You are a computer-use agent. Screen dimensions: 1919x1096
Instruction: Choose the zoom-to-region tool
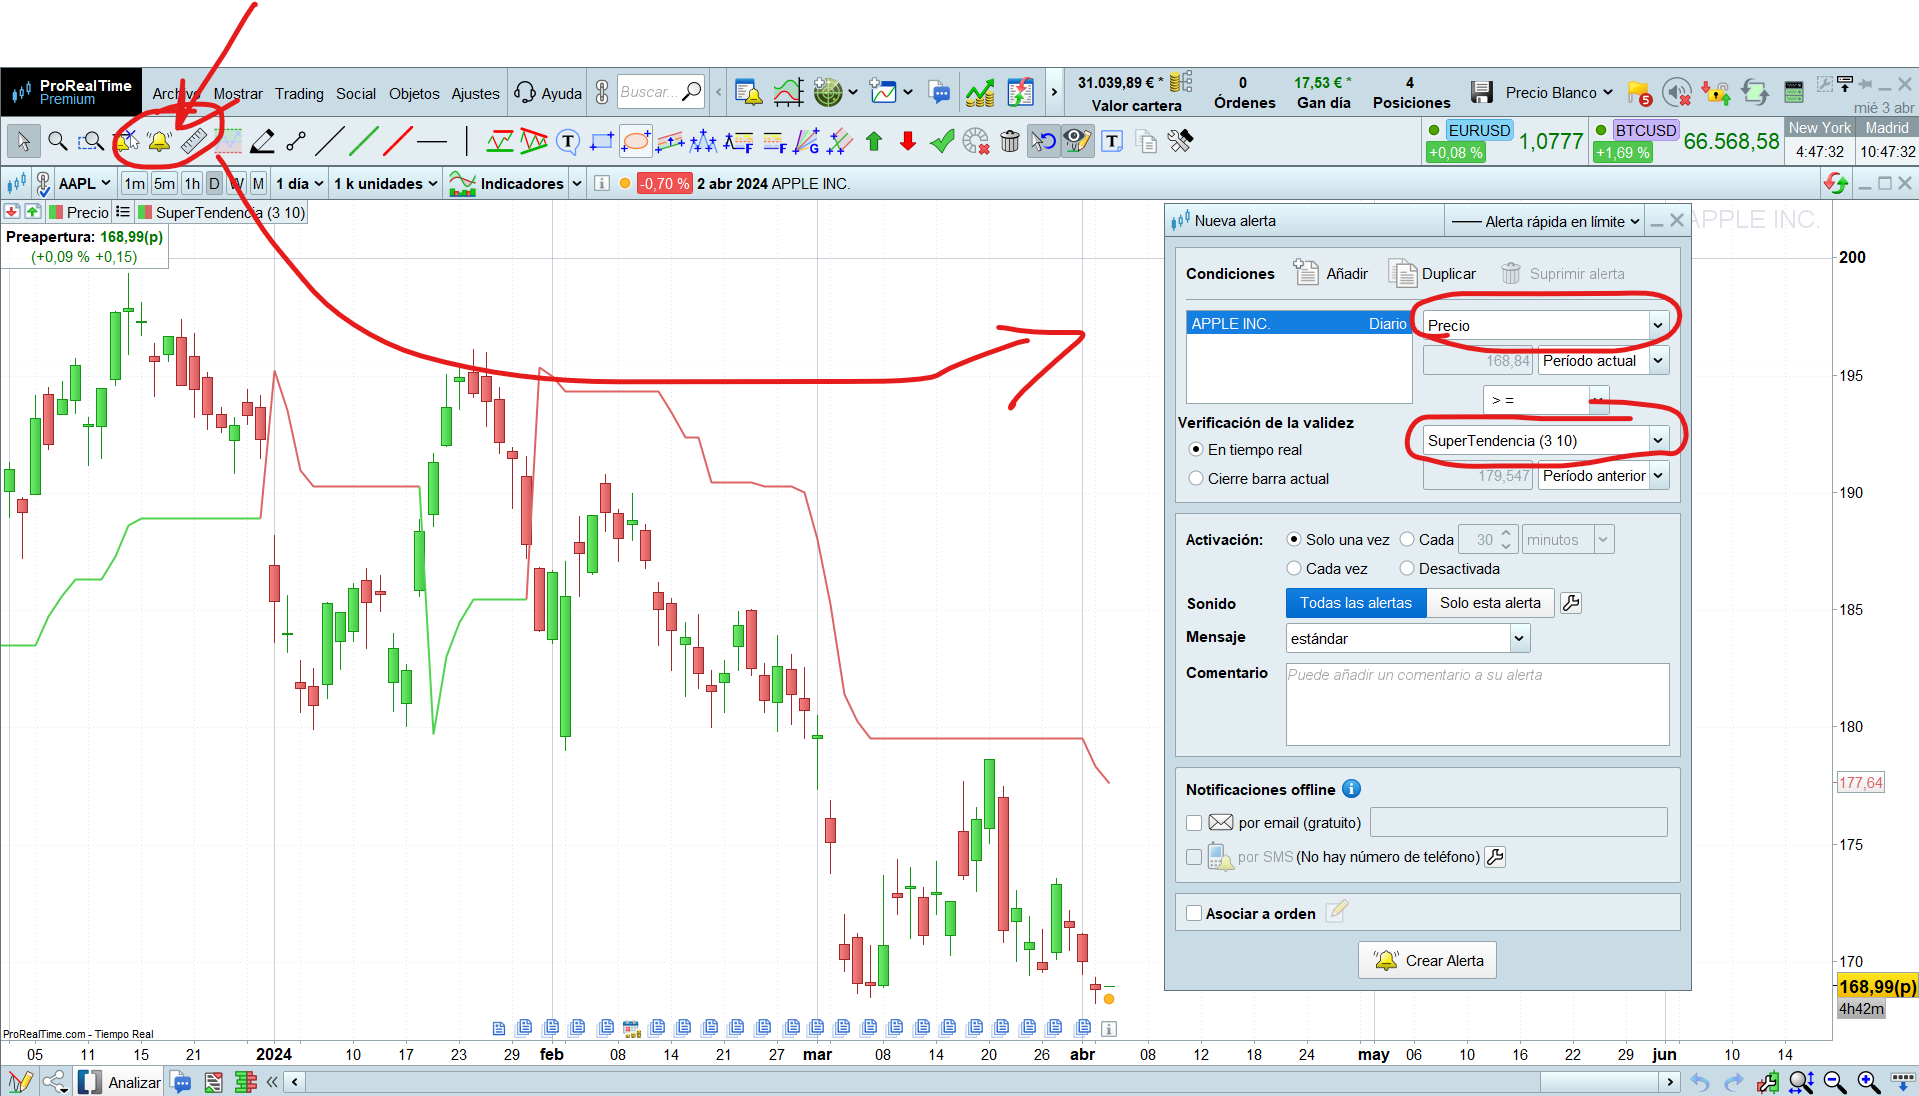pyautogui.click(x=91, y=141)
